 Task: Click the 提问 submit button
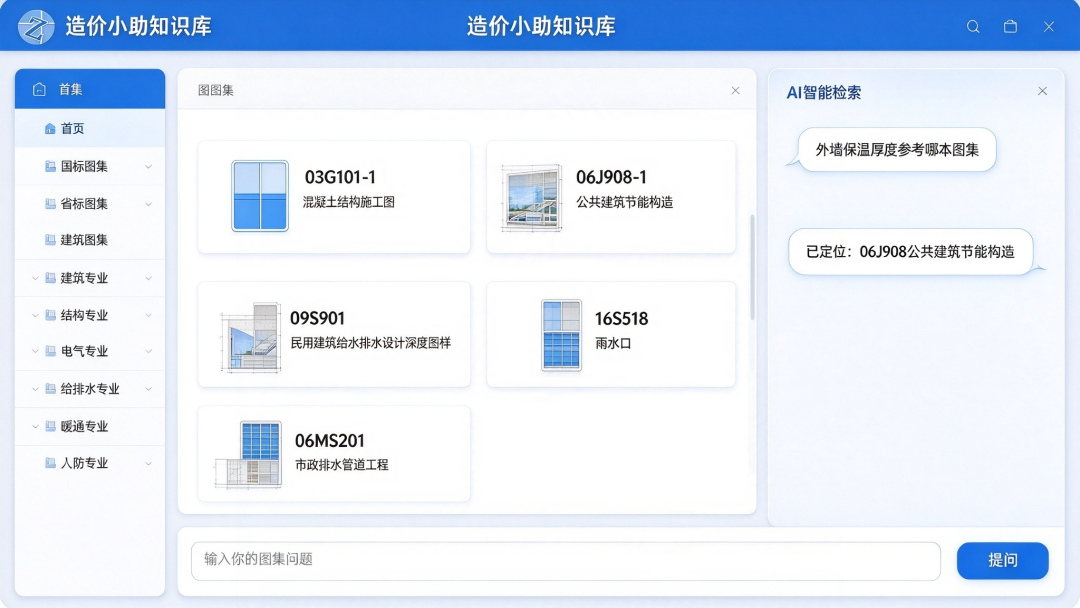tap(1002, 560)
